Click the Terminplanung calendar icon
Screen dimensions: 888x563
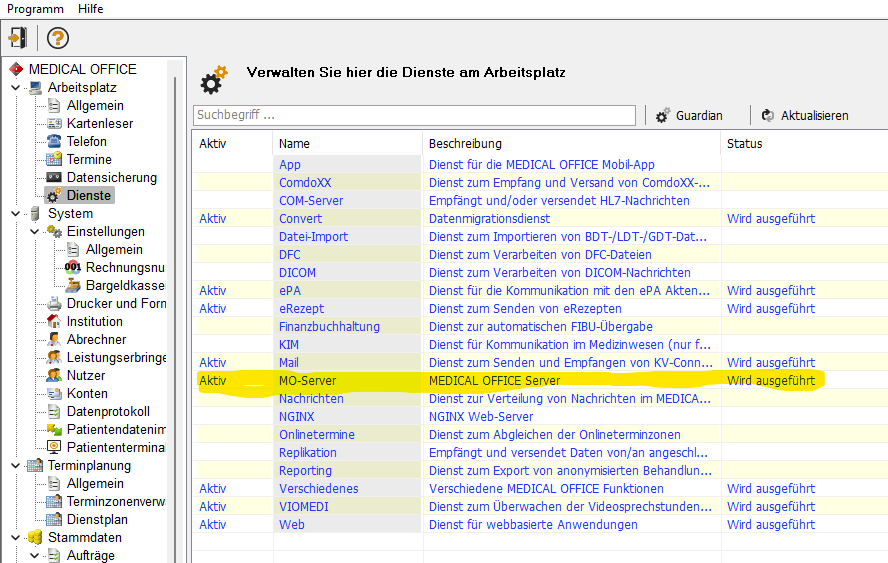click(35, 466)
